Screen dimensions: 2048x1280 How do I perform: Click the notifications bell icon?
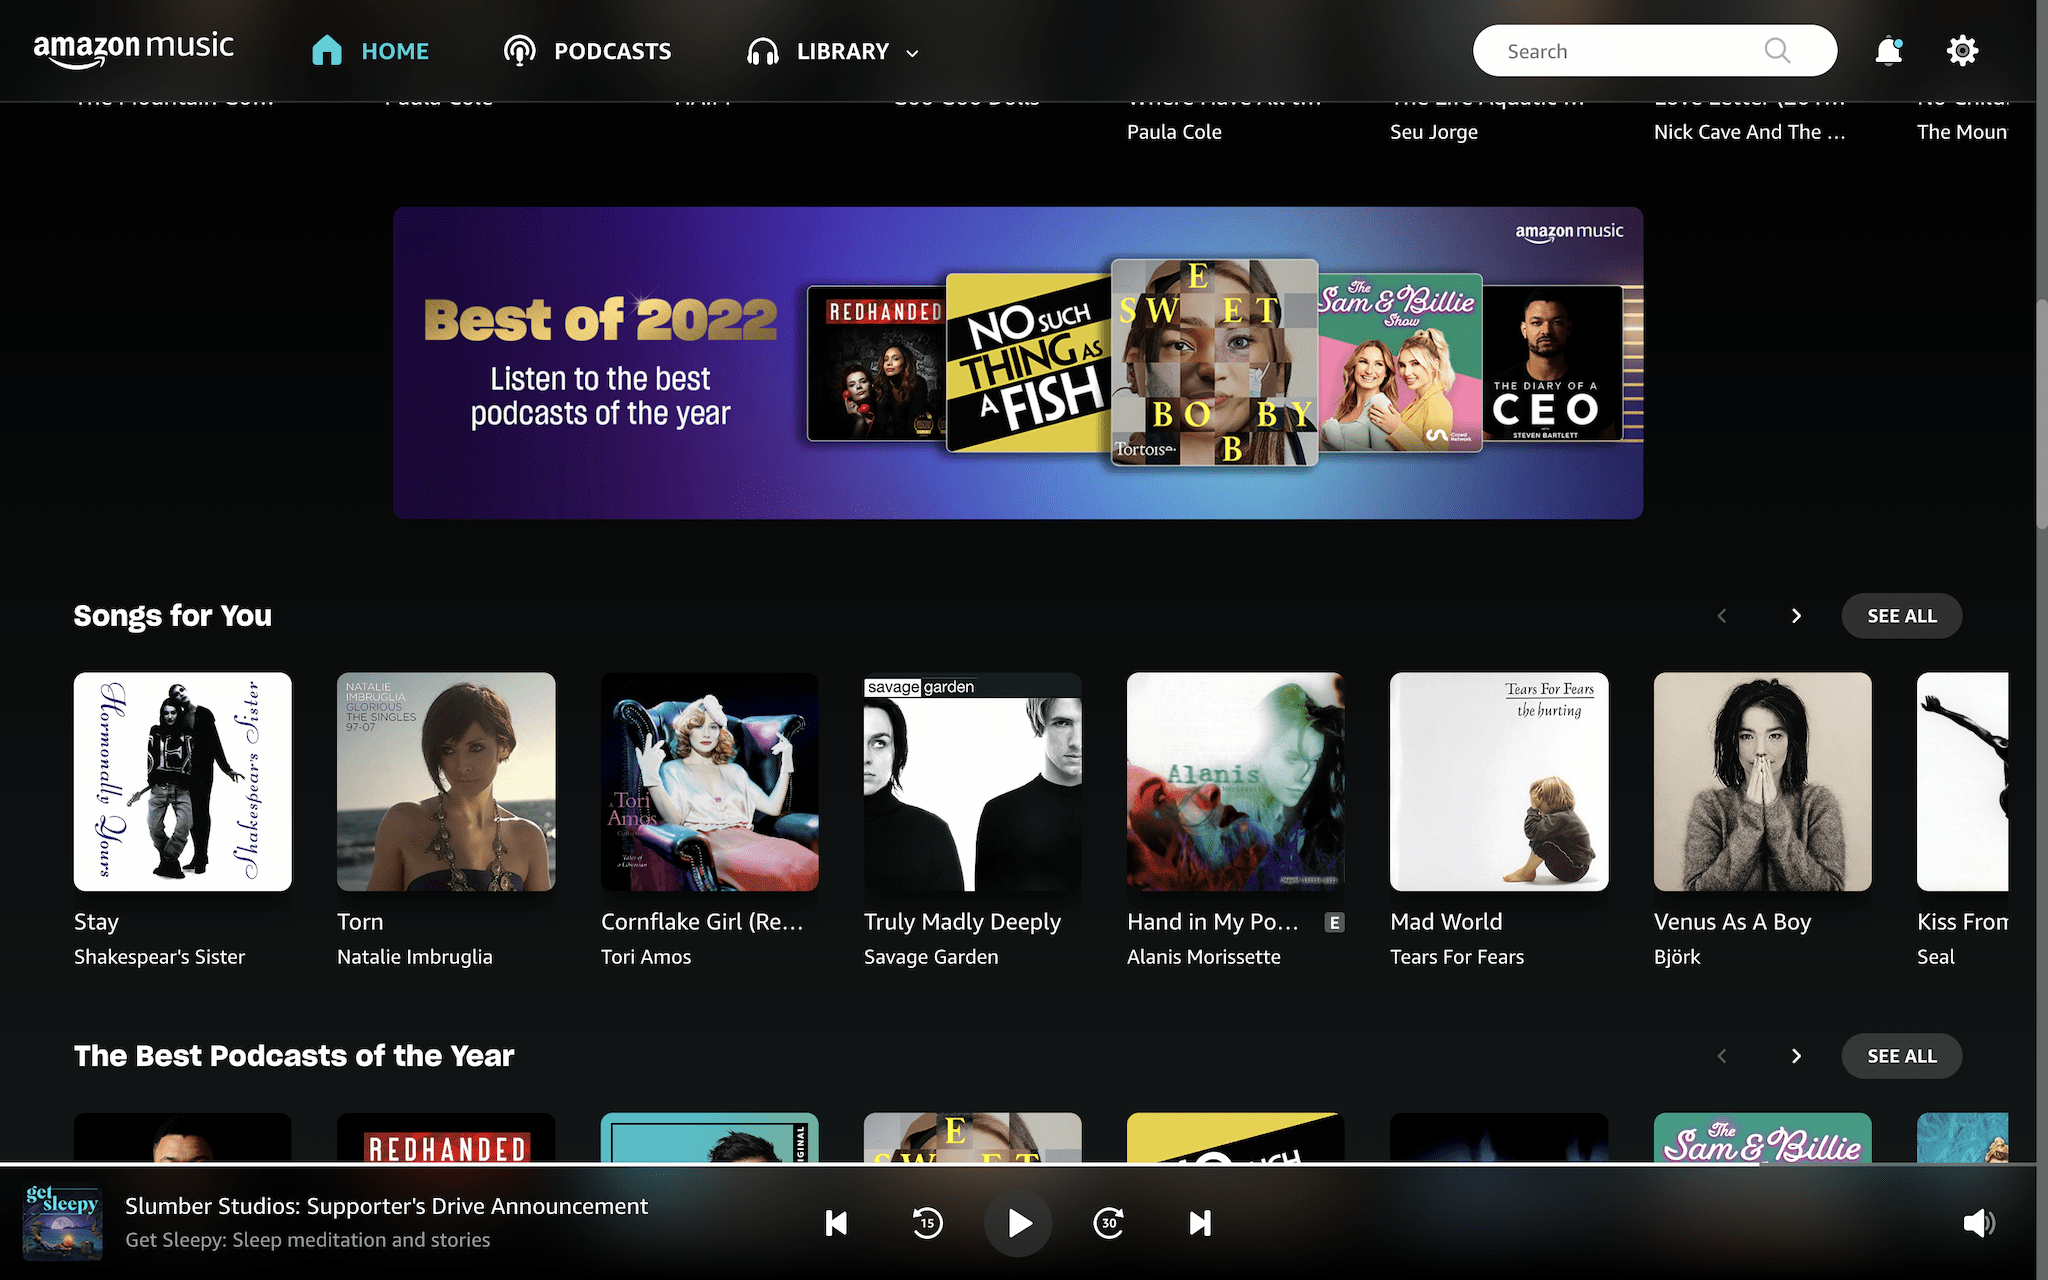[1889, 52]
